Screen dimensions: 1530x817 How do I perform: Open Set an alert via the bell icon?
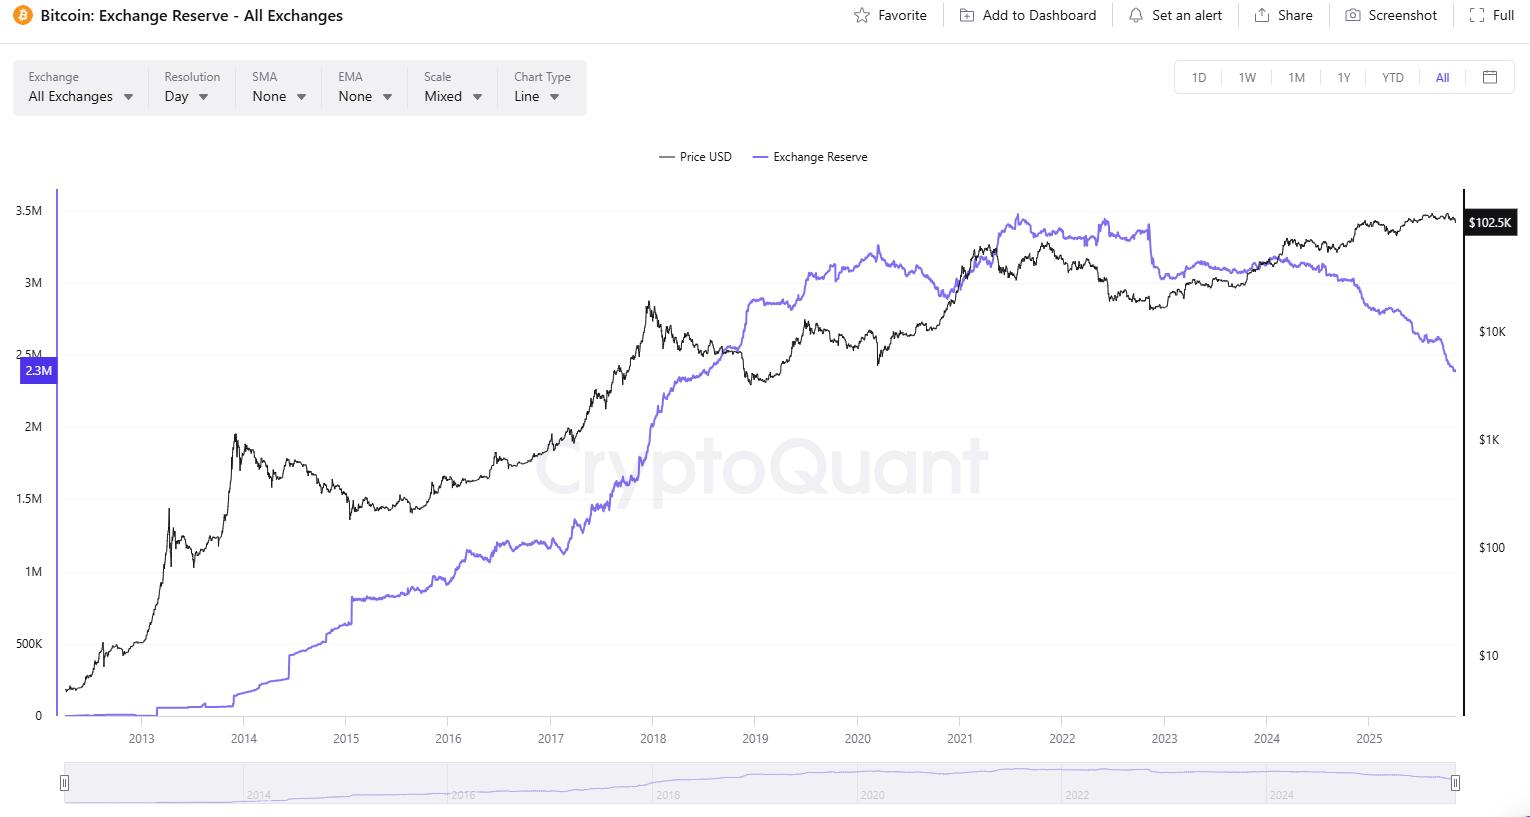click(x=1135, y=15)
